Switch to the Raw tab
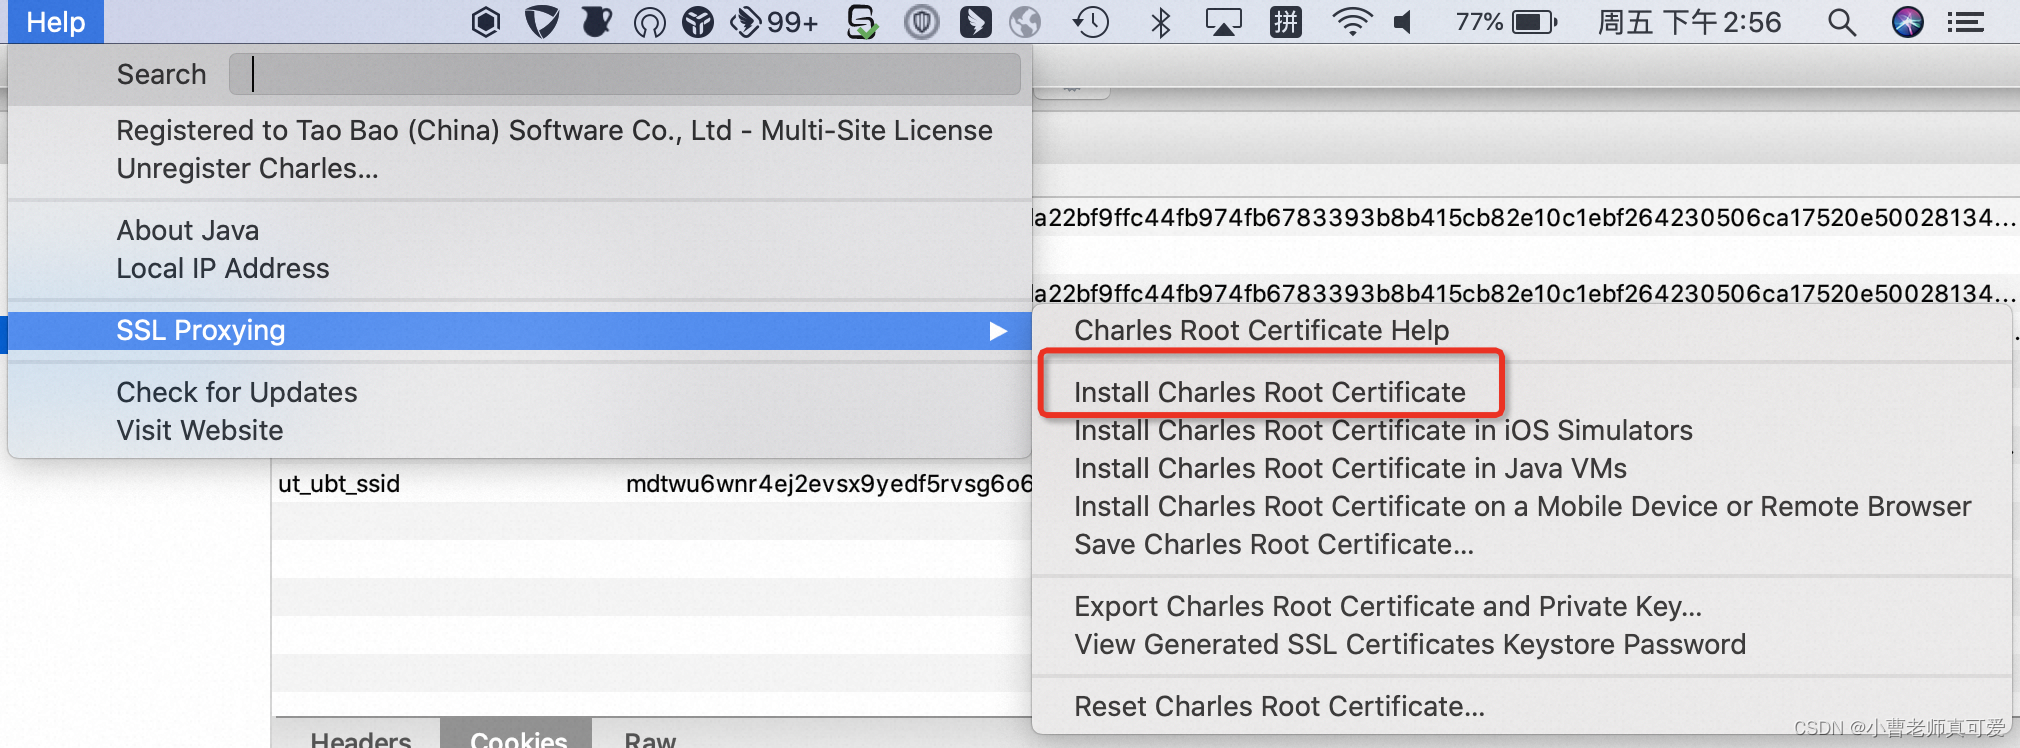Image resolution: width=2020 pixels, height=748 pixels. [x=650, y=738]
